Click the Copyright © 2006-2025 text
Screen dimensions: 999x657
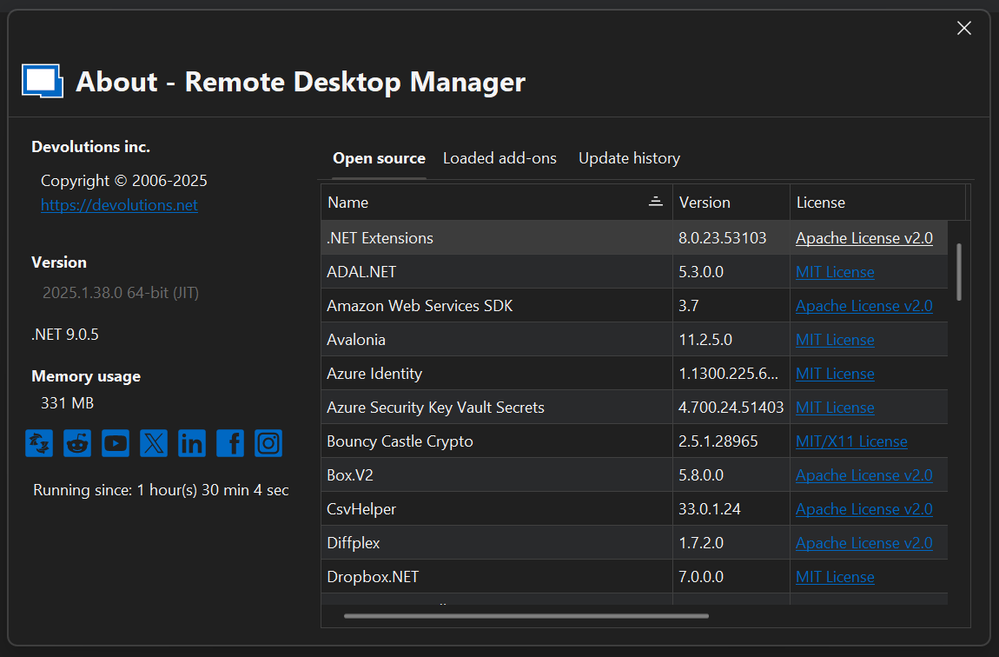tap(124, 180)
